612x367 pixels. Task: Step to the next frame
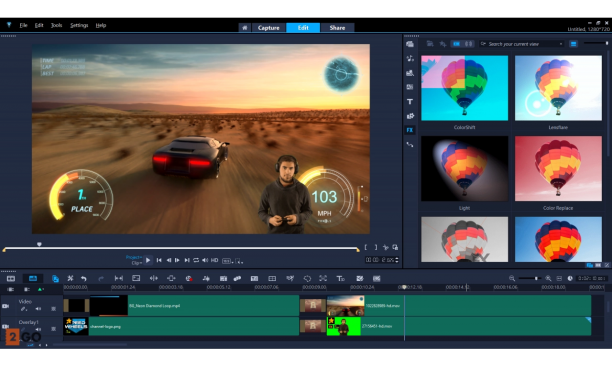tap(177, 260)
